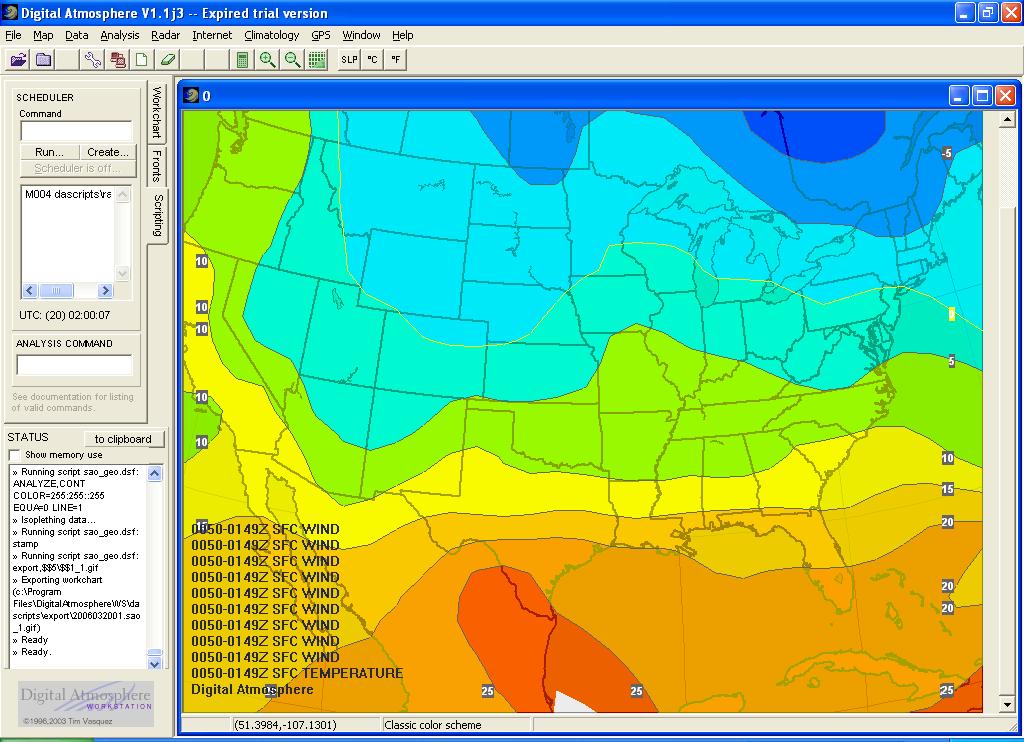
Task: Click scheduler list down scroll arrow
Action: 122,273
